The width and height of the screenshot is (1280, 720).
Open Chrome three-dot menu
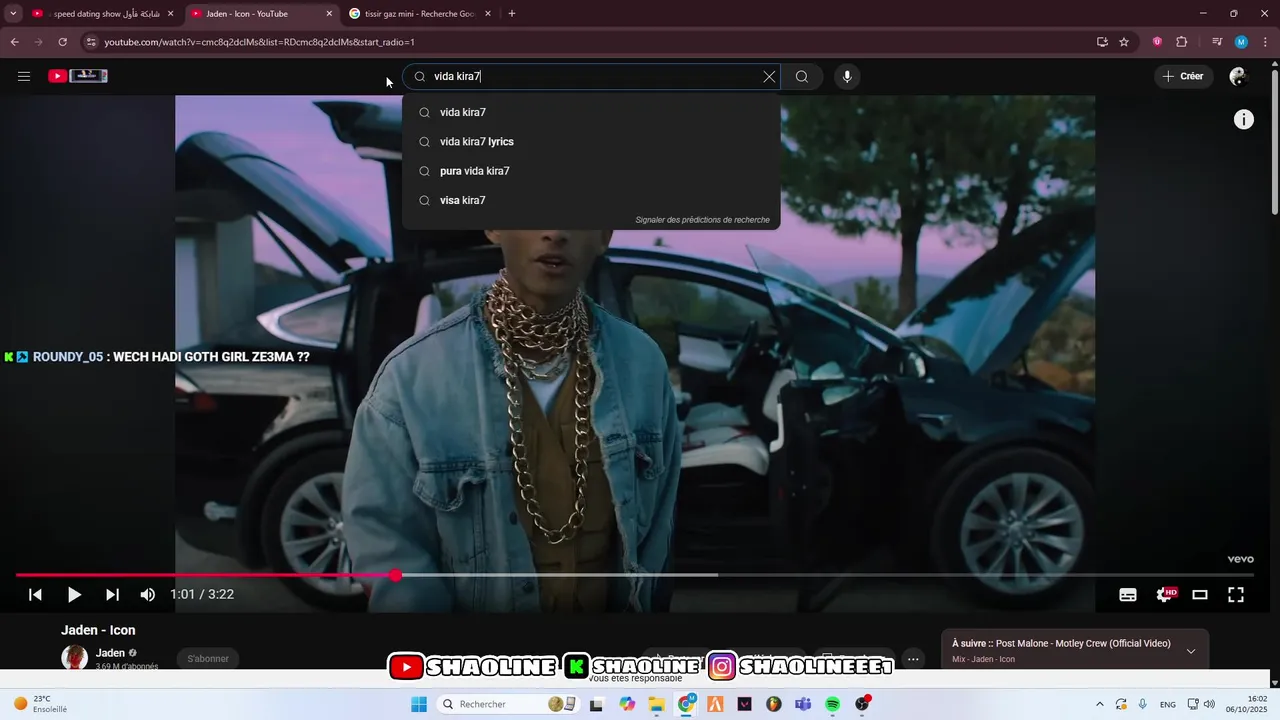coord(1266,42)
